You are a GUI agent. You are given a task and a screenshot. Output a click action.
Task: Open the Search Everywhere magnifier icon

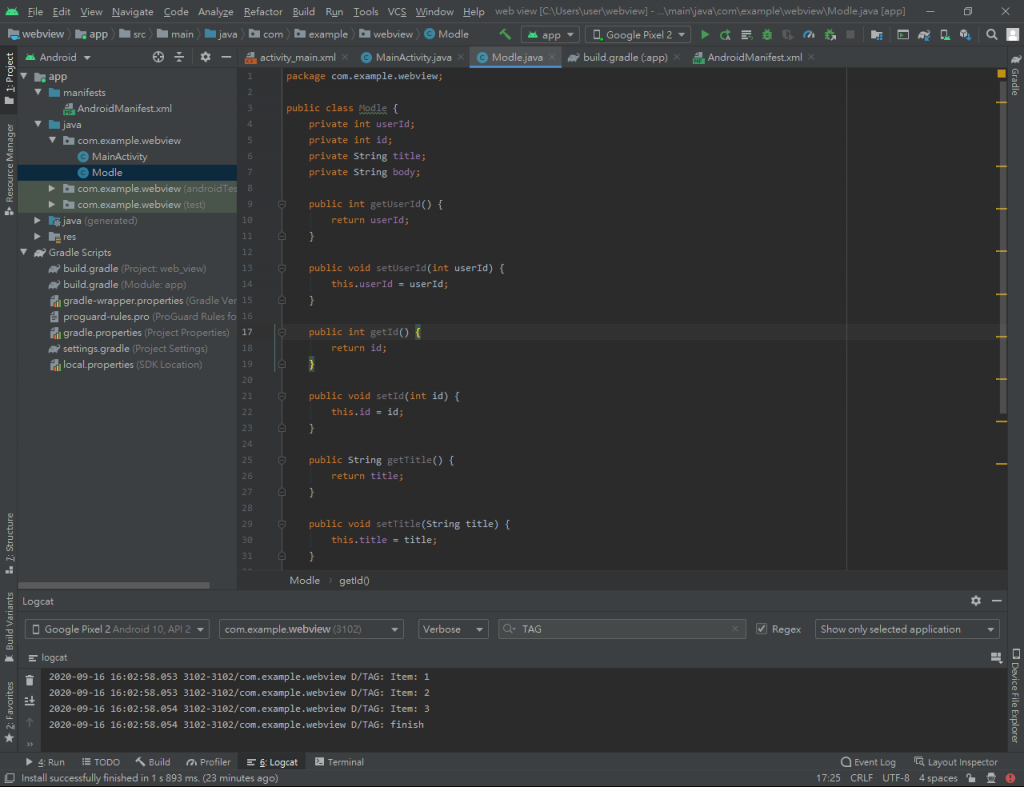click(991, 34)
